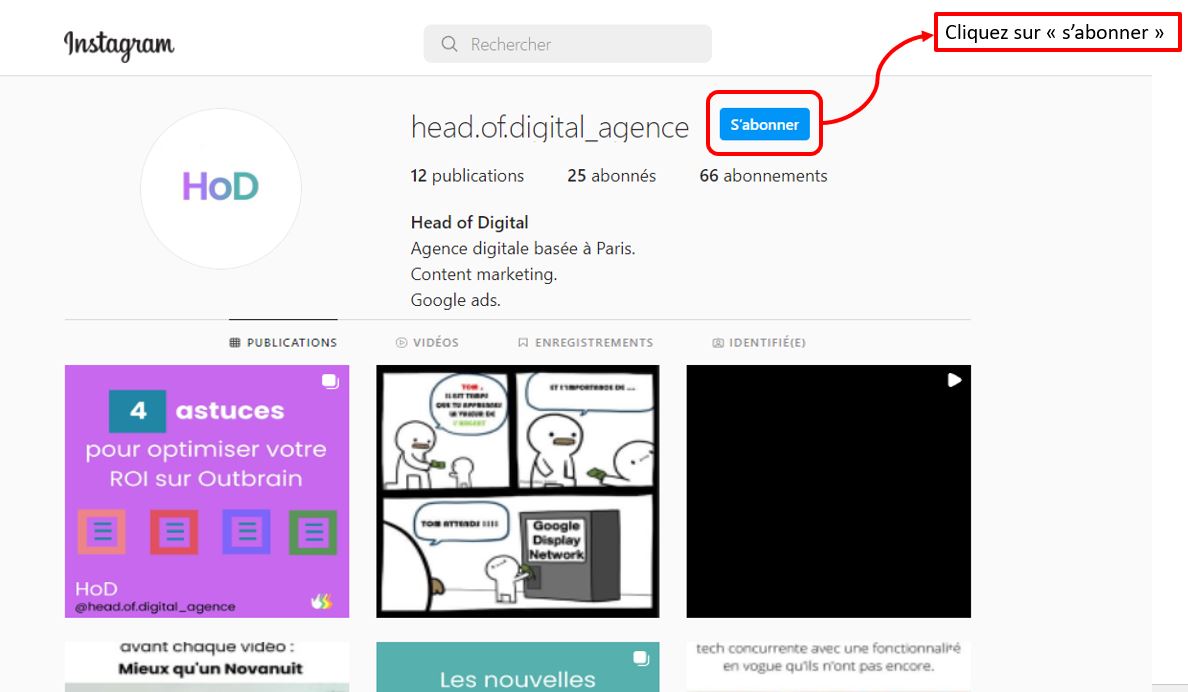Click the Head of Digital bio name
This screenshot has height=692, width=1188.
click(x=470, y=223)
